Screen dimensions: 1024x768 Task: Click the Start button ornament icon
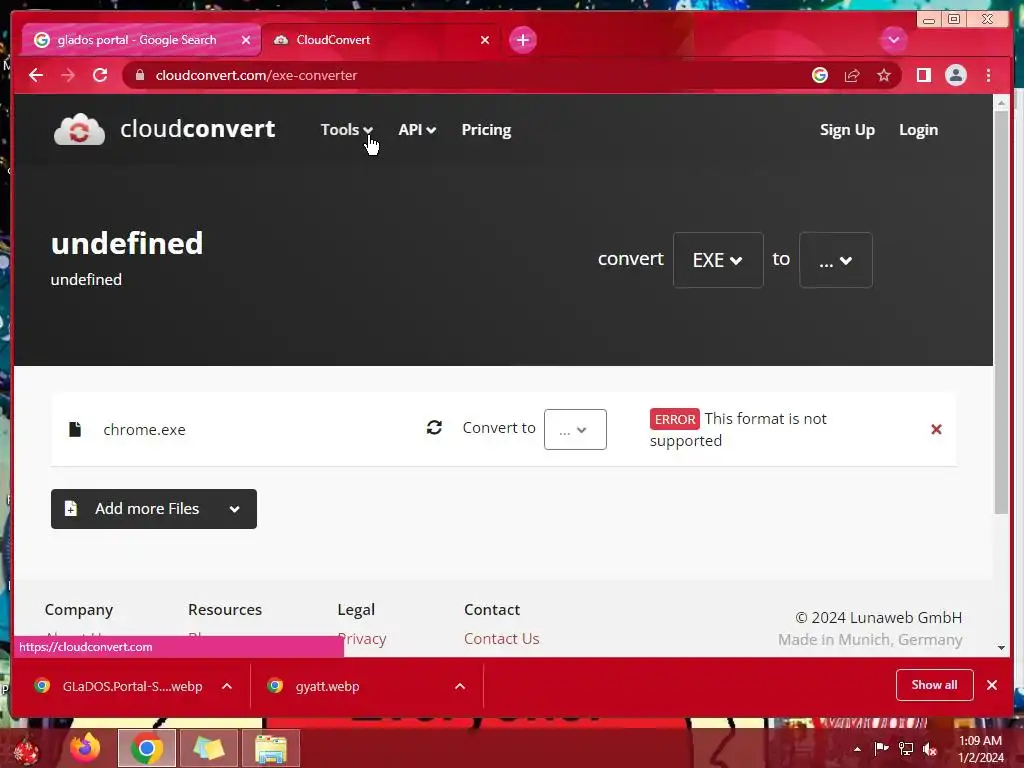26,750
